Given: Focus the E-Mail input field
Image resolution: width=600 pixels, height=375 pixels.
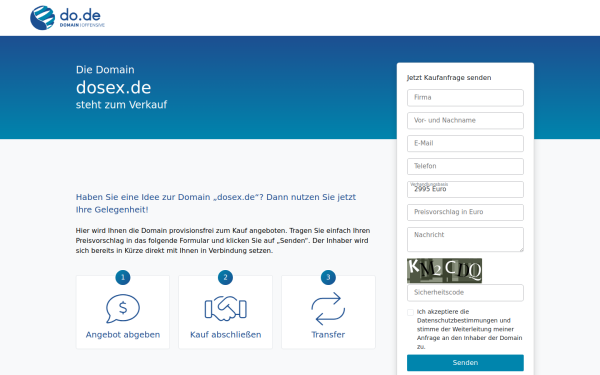Looking at the screenshot, I should (465, 143).
